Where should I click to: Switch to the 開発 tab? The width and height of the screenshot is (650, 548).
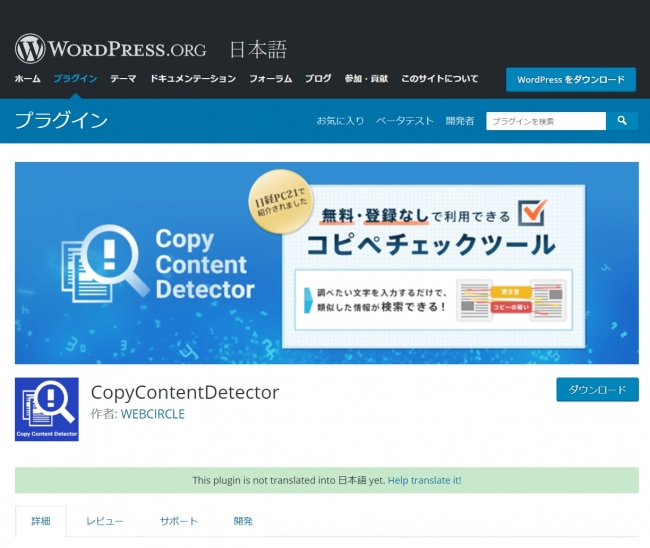point(243,521)
